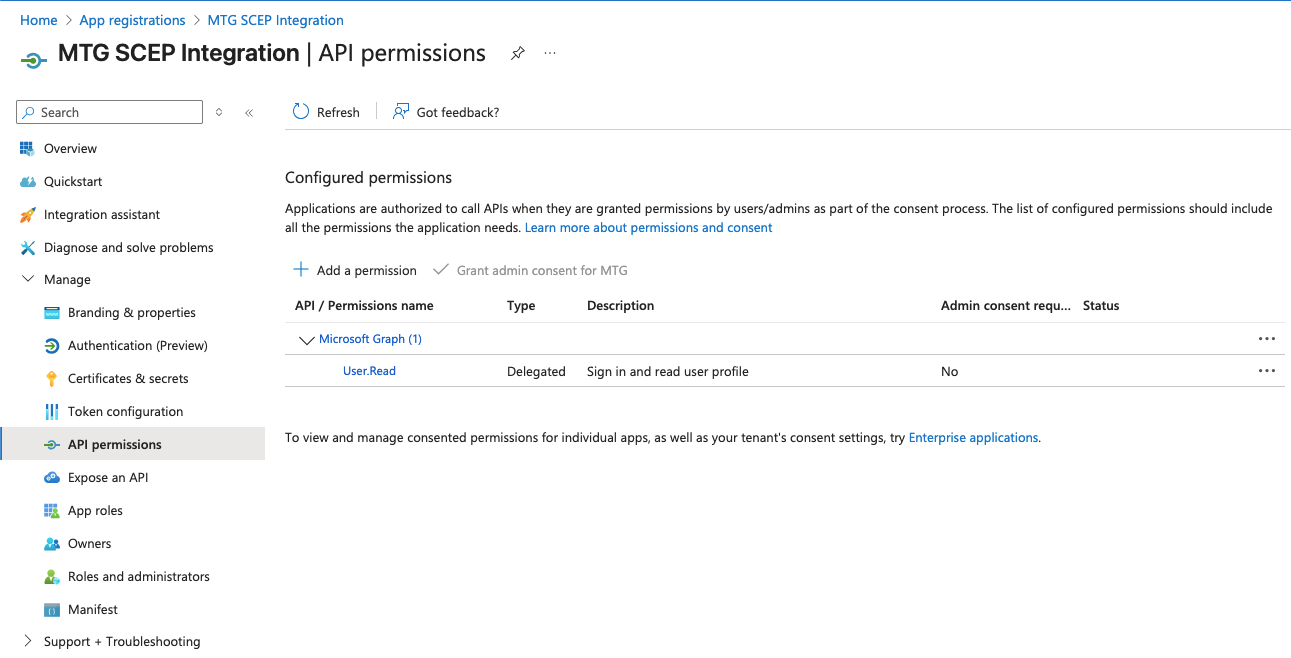Open Certificates & secrets settings
The height and width of the screenshot is (658, 1291).
click(x=127, y=378)
